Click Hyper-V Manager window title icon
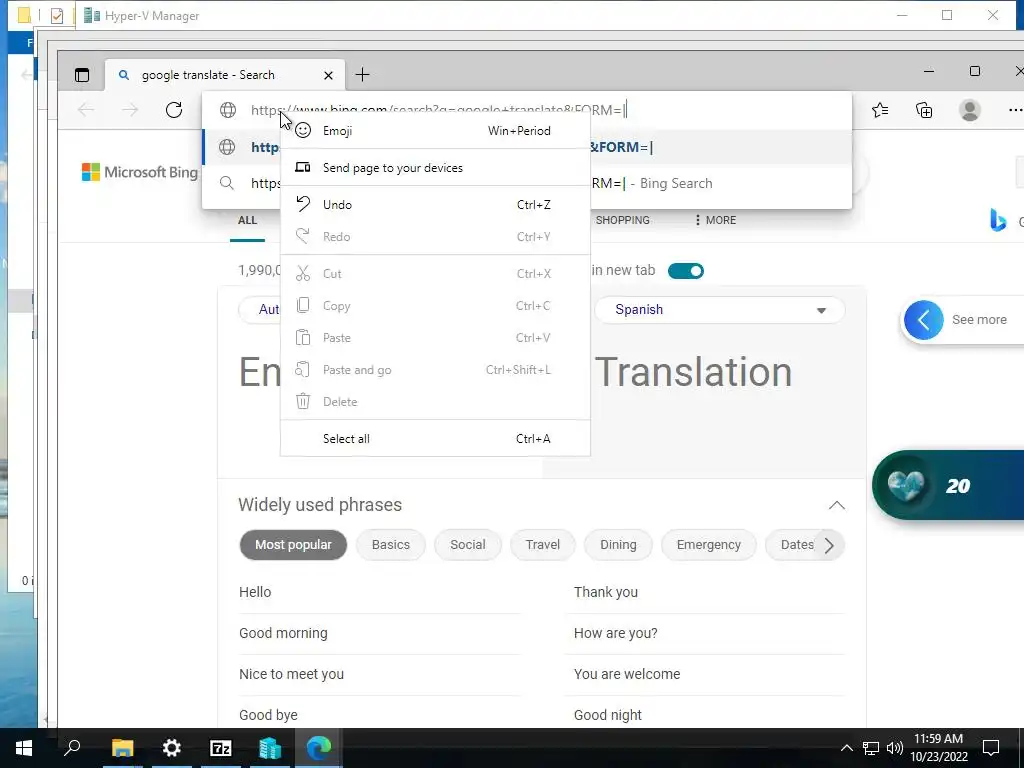The height and width of the screenshot is (768, 1024). [92, 15]
